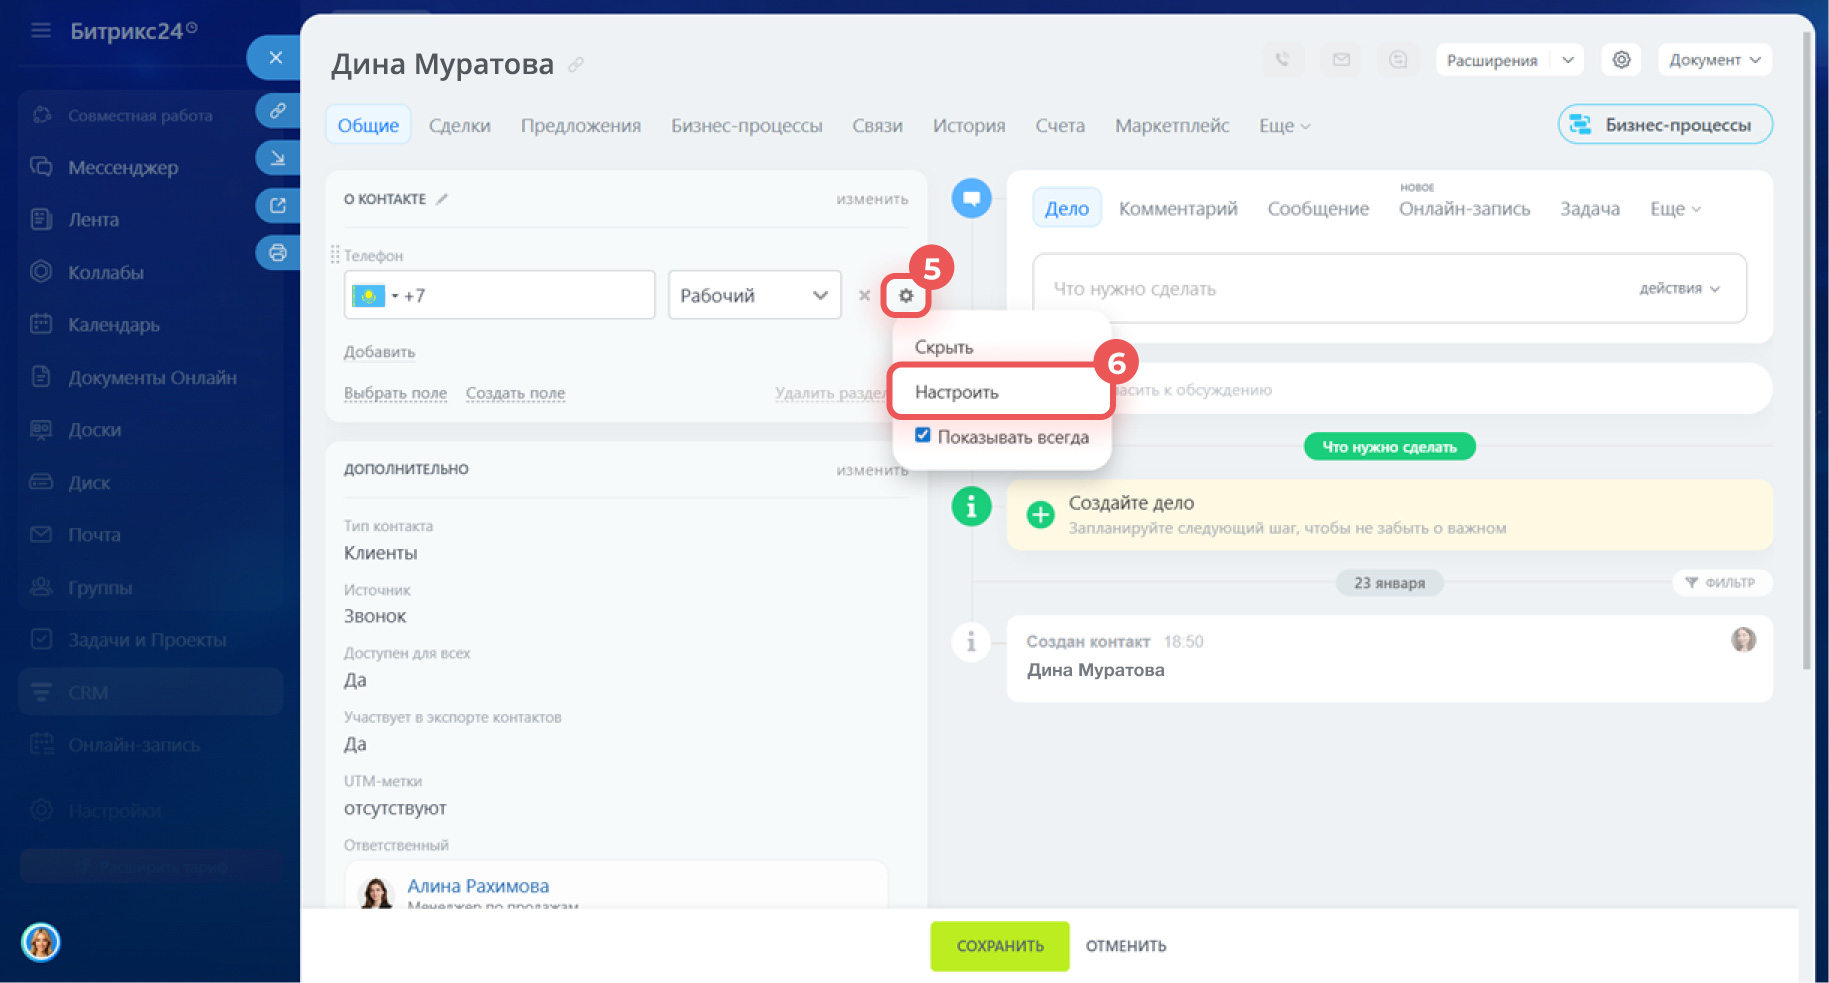Open the country flag code selector

coord(376,296)
